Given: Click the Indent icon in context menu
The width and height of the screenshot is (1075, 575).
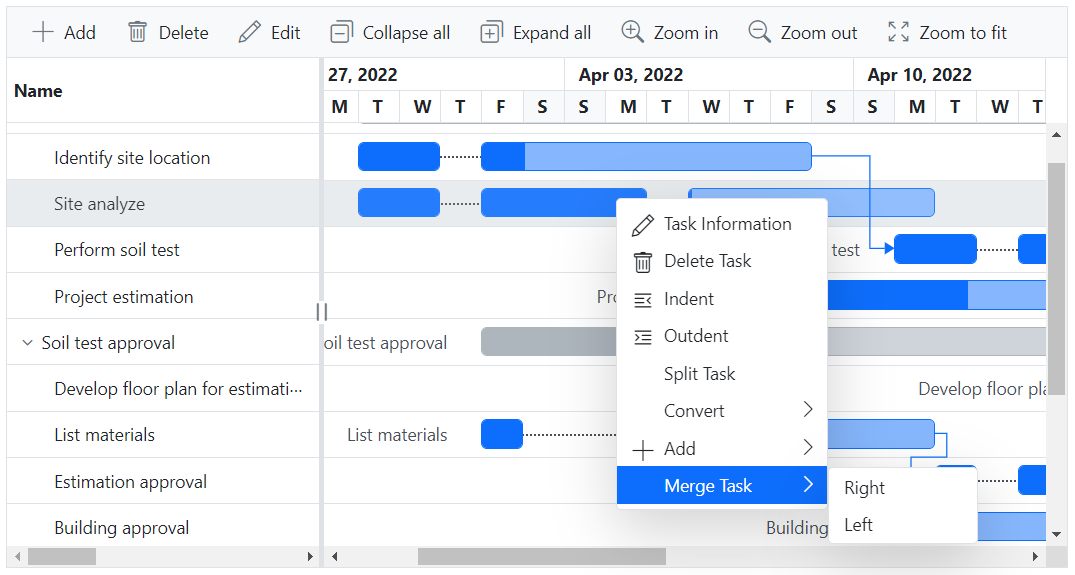Looking at the screenshot, I should point(642,299).
